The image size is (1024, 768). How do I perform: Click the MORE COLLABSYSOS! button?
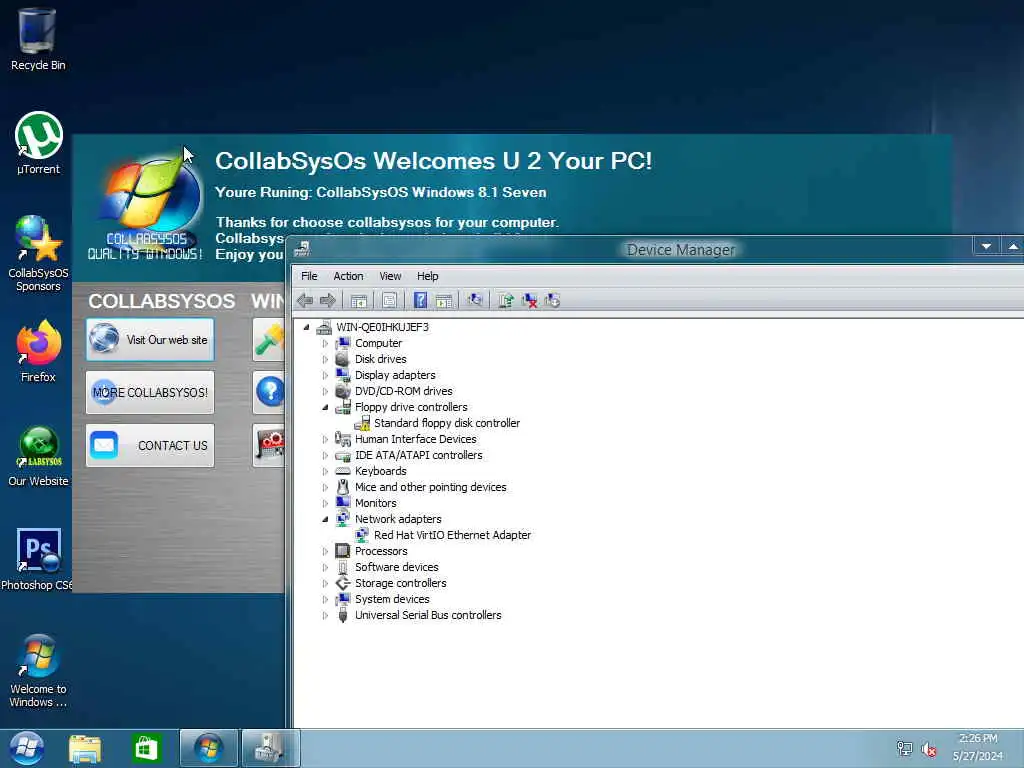pos(150,392)
